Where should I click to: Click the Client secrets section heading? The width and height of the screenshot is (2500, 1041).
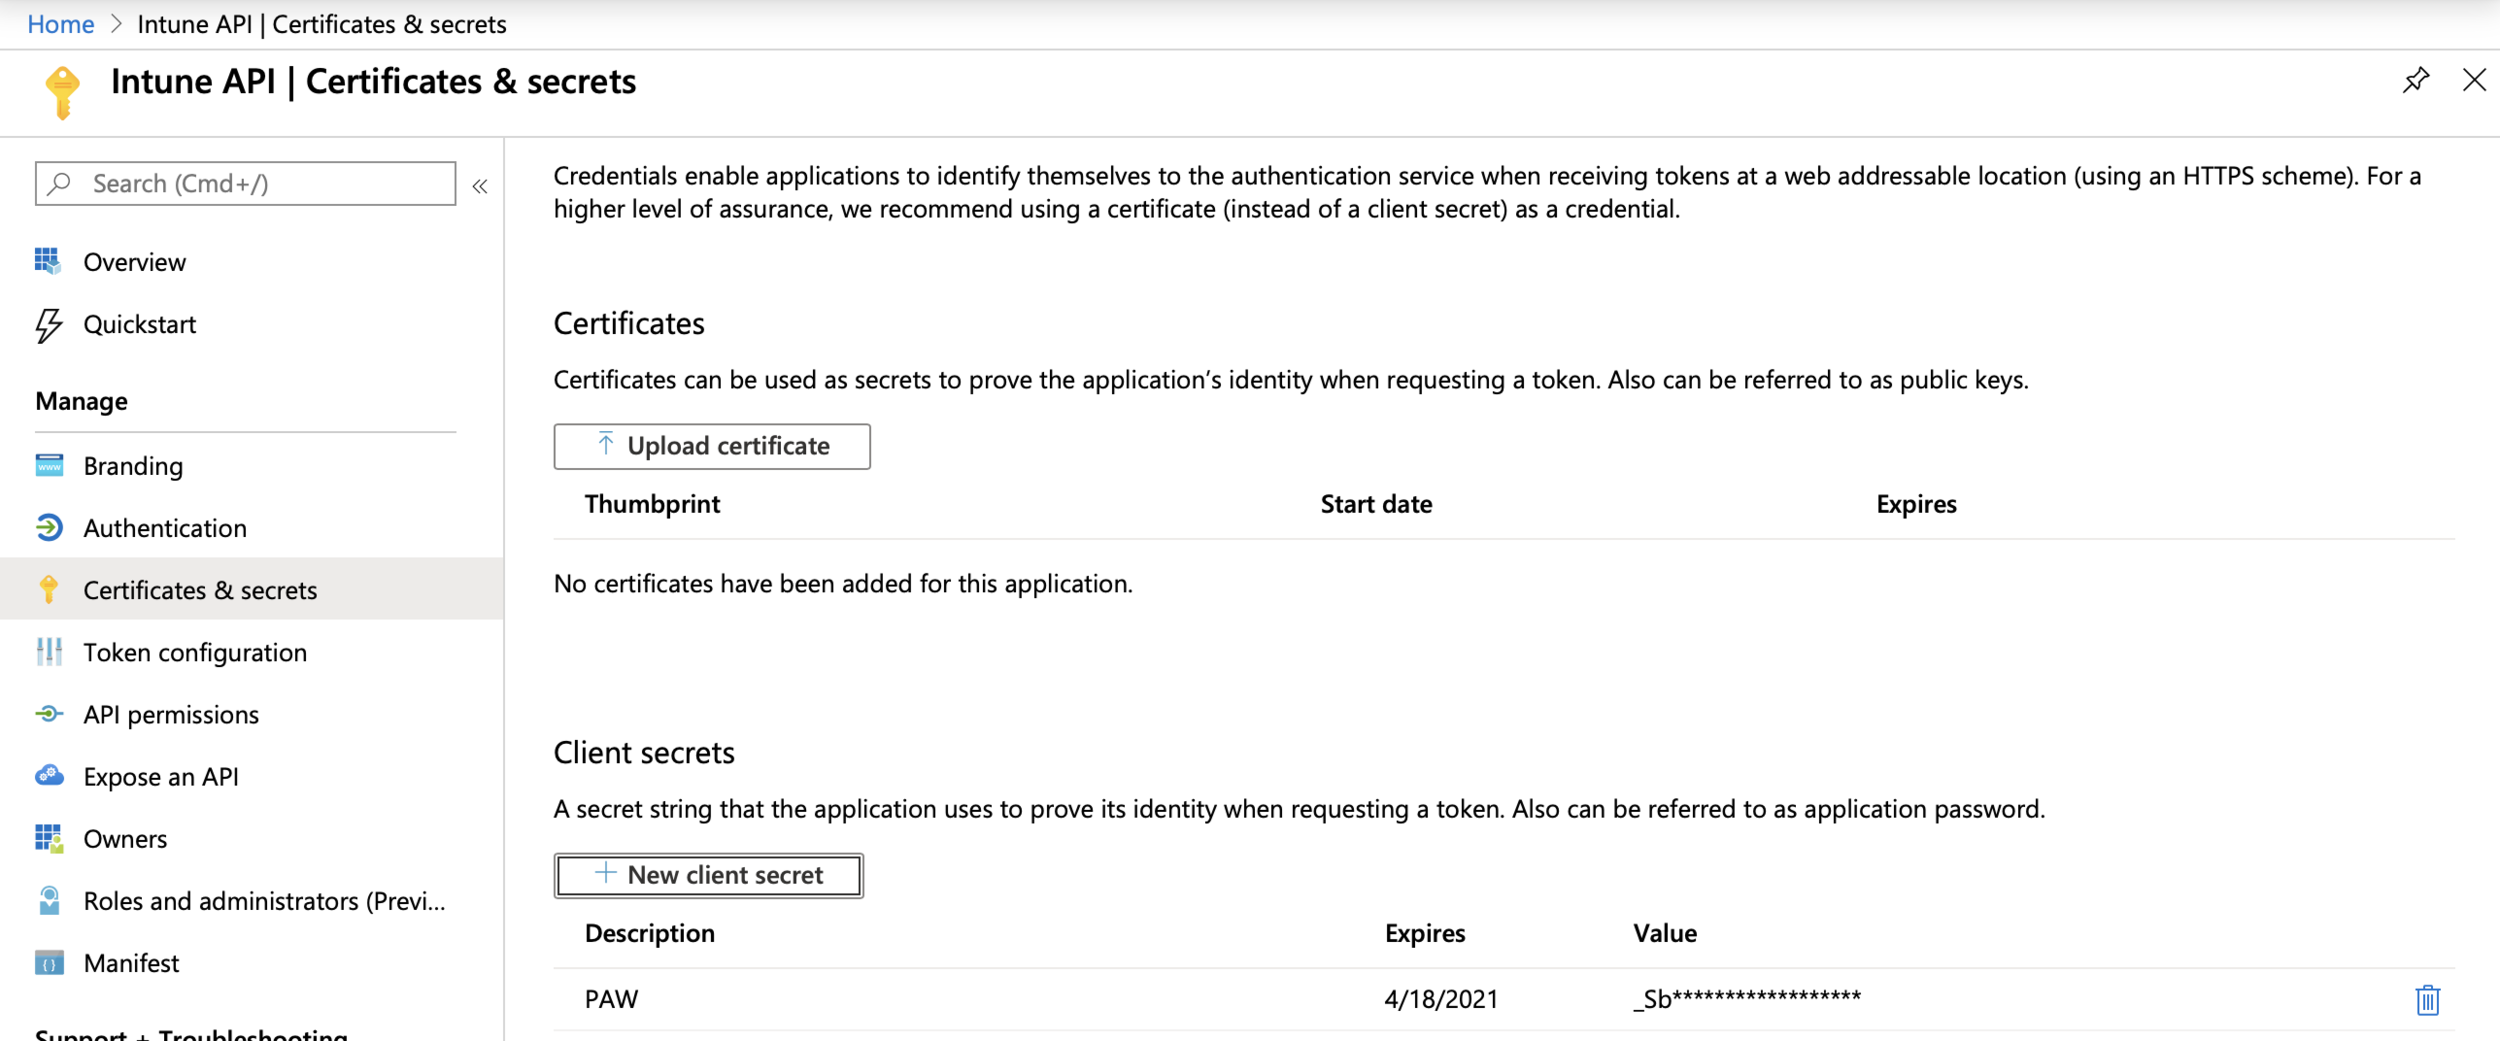coord(644,752)
